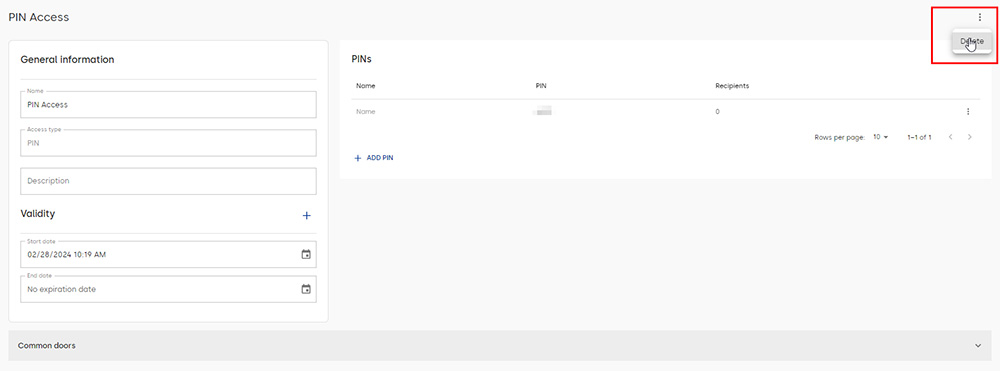Click the Access type field showing PIN

pos(168,143)
